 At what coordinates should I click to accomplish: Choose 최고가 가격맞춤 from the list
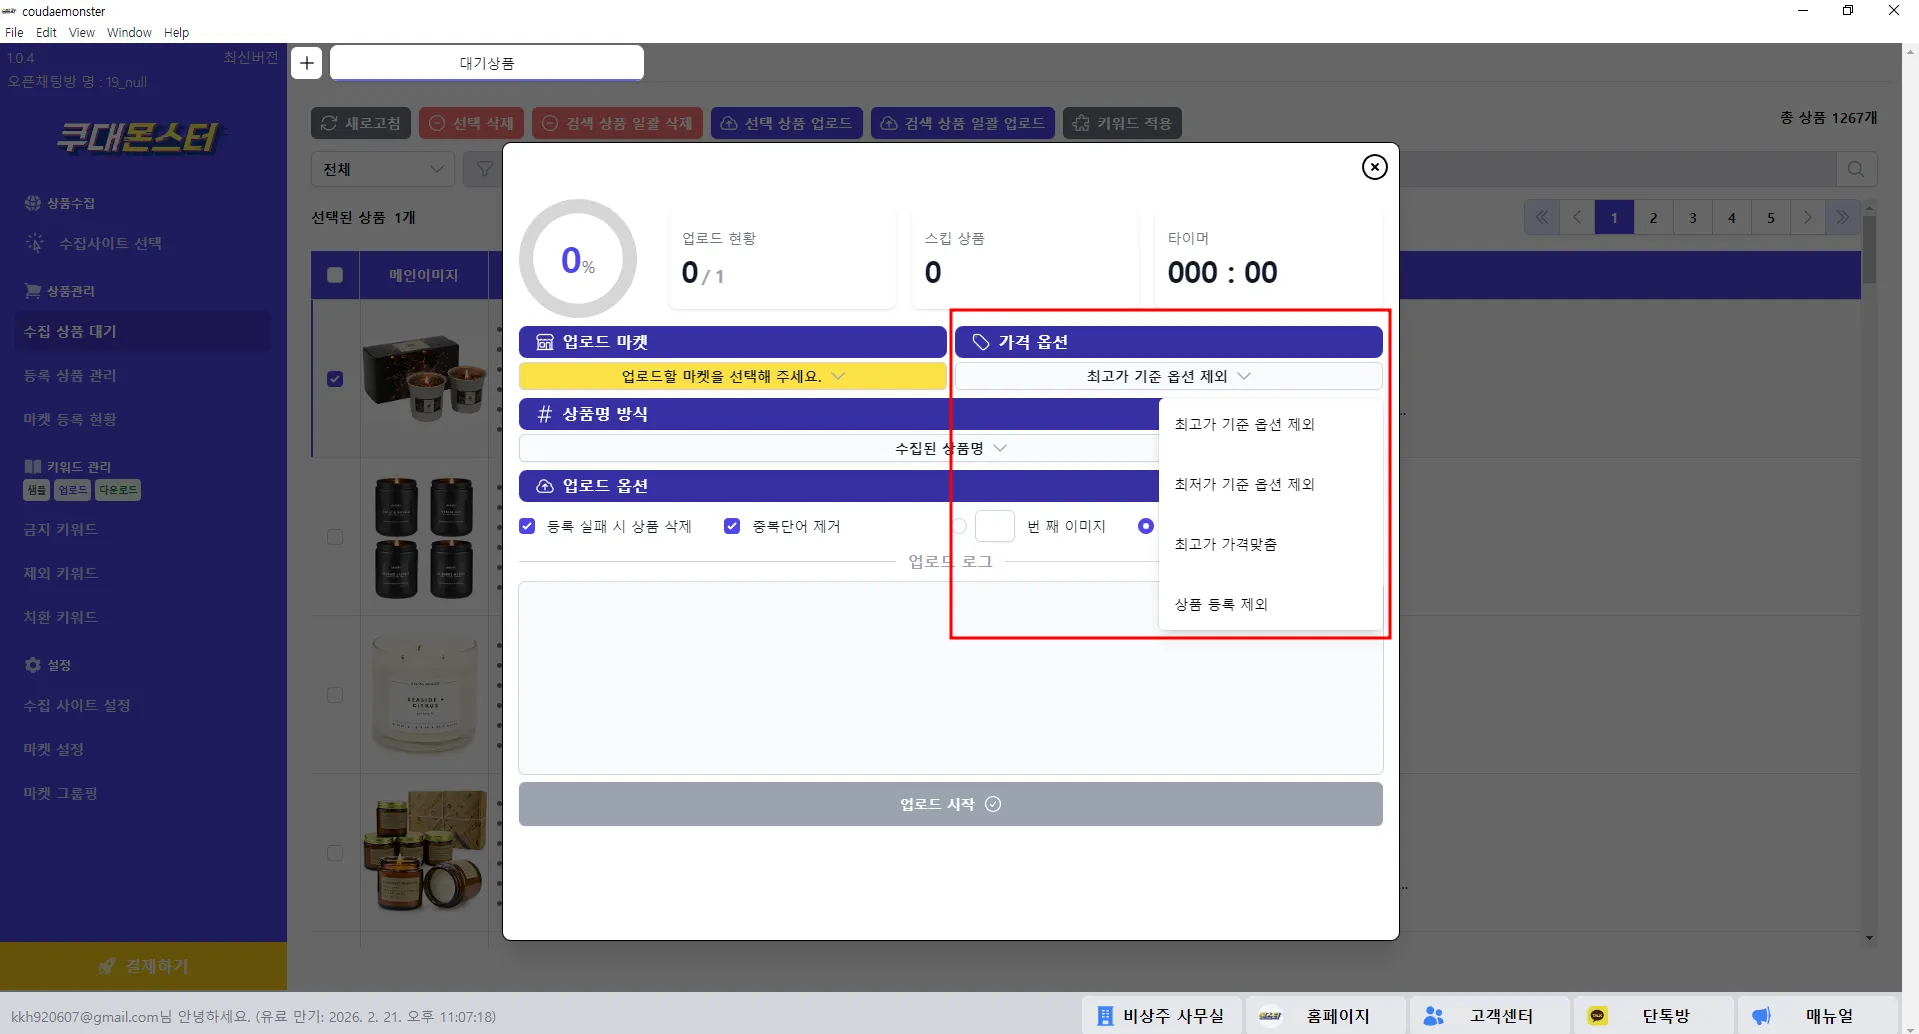pos(1270,544)
